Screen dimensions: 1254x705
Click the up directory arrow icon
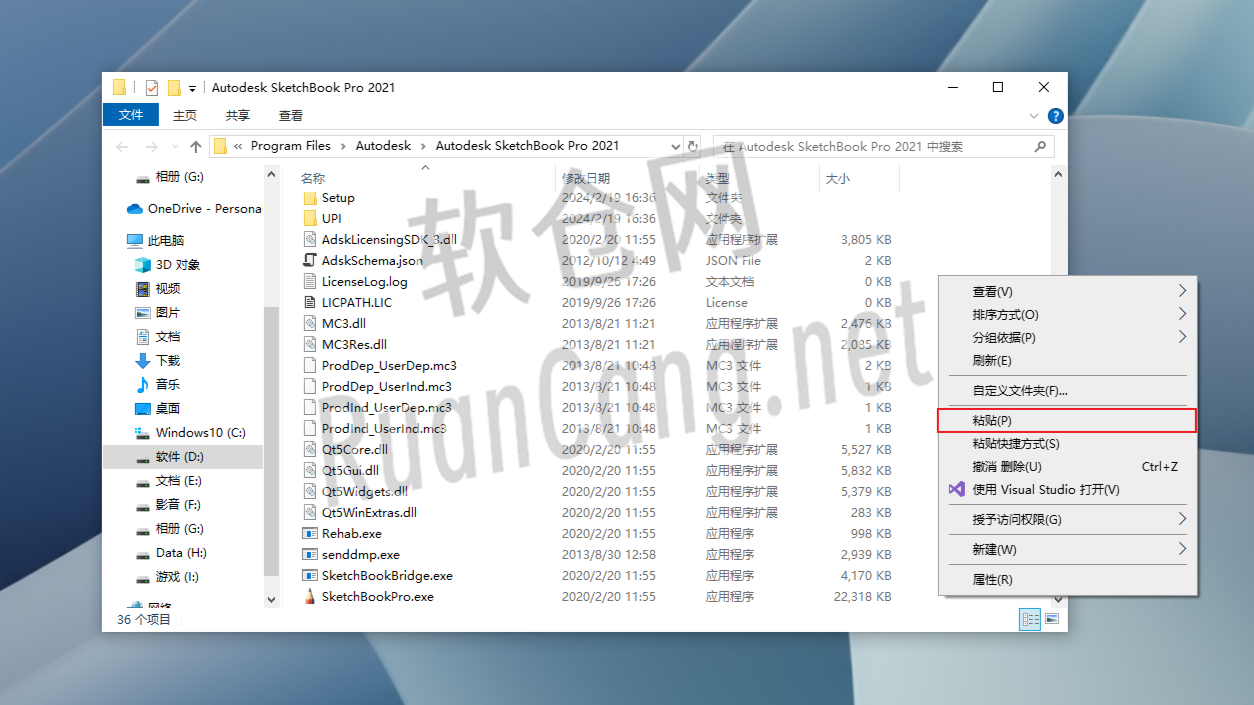(196, 147)
